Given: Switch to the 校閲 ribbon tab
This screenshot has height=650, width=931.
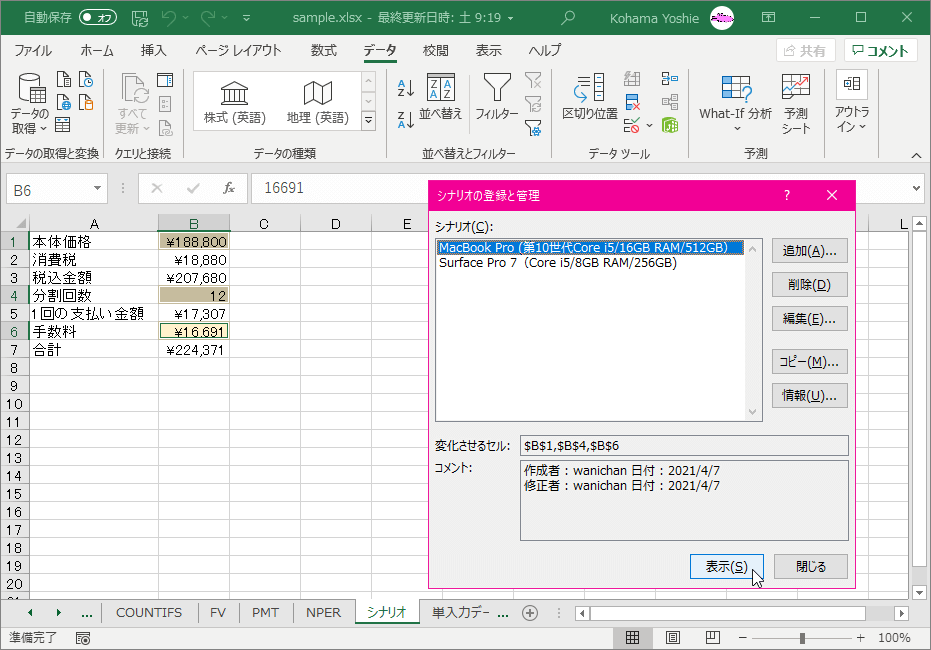Looking at the screenshot, I should tap(435, 51).
